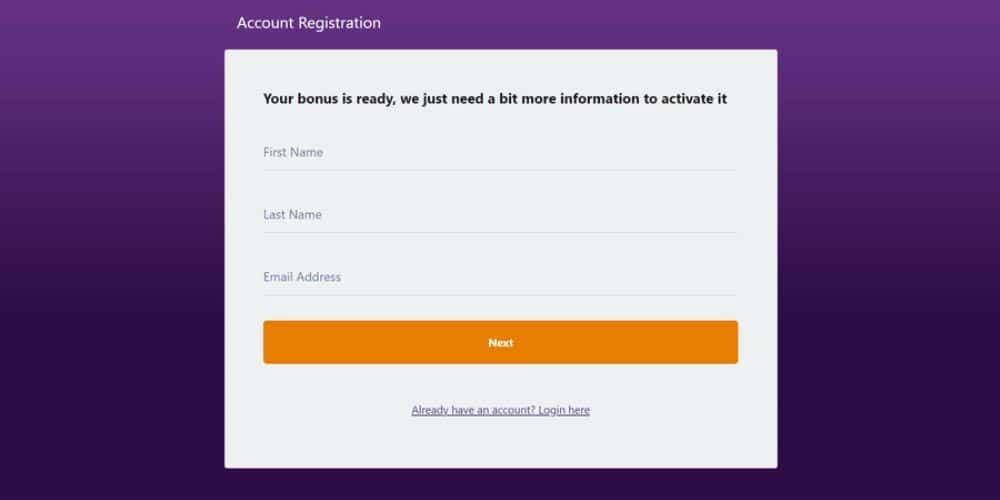Select the Email Address input field
Screen dimensions: 1000x500
click(x=500, y=277)
